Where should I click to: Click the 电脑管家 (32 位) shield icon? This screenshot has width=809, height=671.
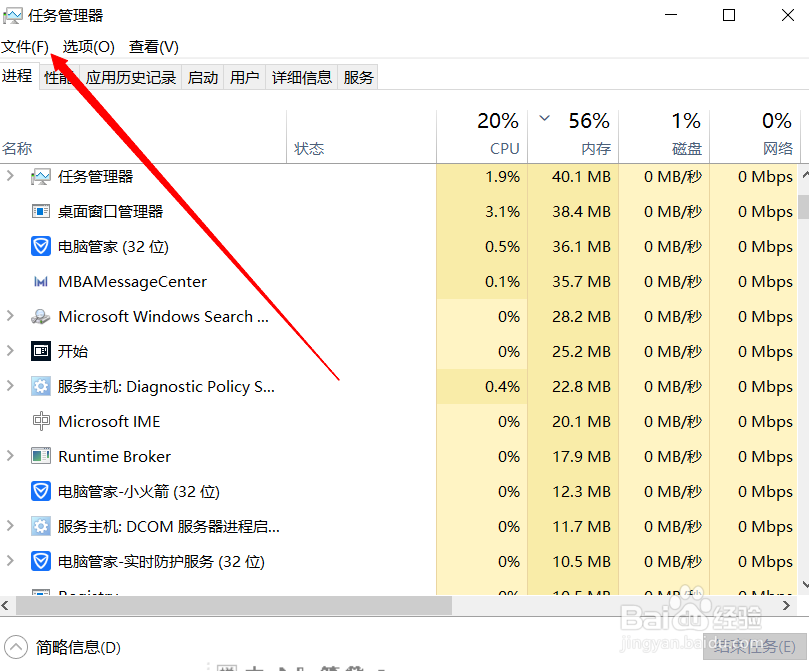(41, 247)
